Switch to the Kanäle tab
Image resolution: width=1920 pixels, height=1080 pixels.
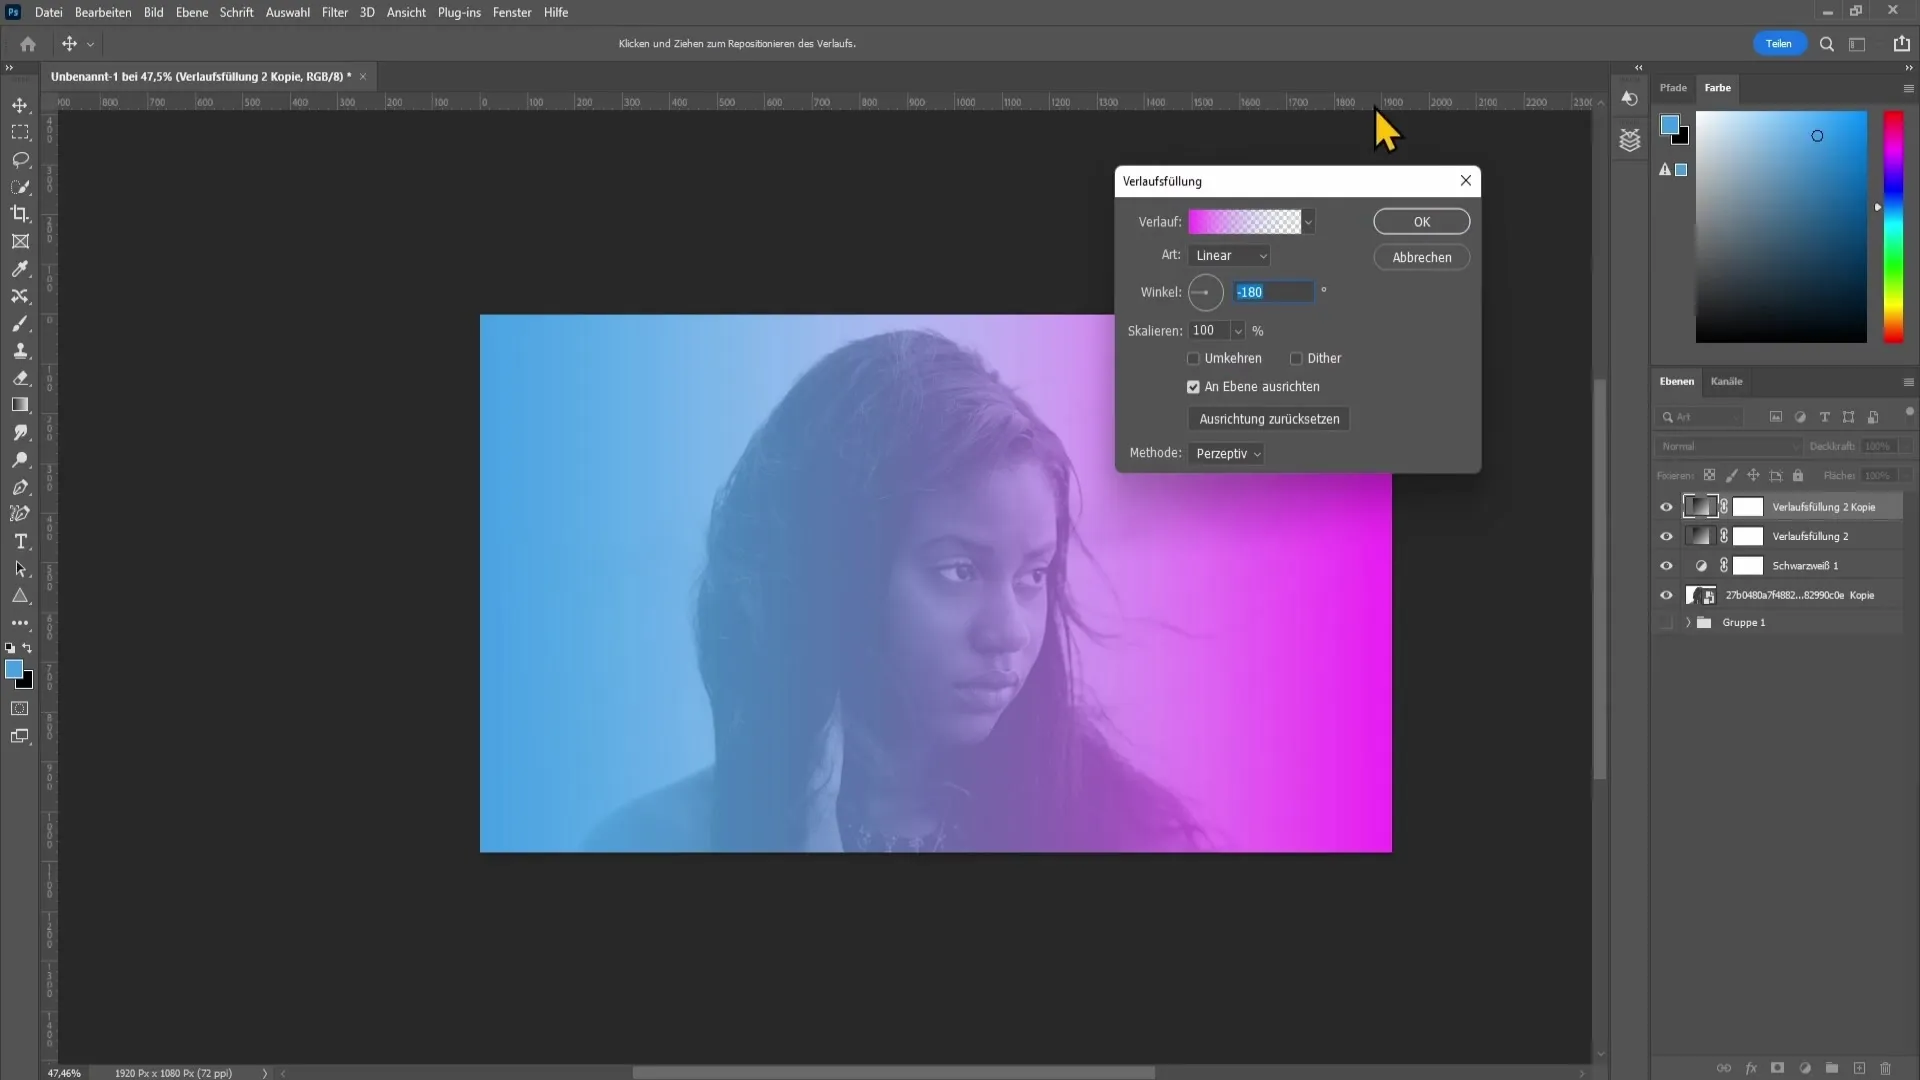[x=1726, y=381]
